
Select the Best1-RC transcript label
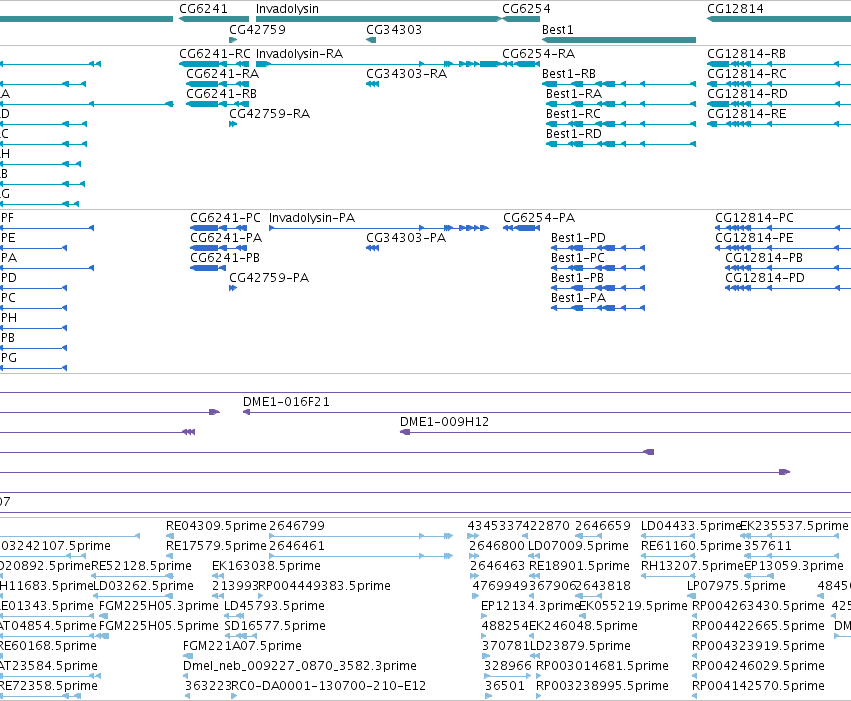573,113
